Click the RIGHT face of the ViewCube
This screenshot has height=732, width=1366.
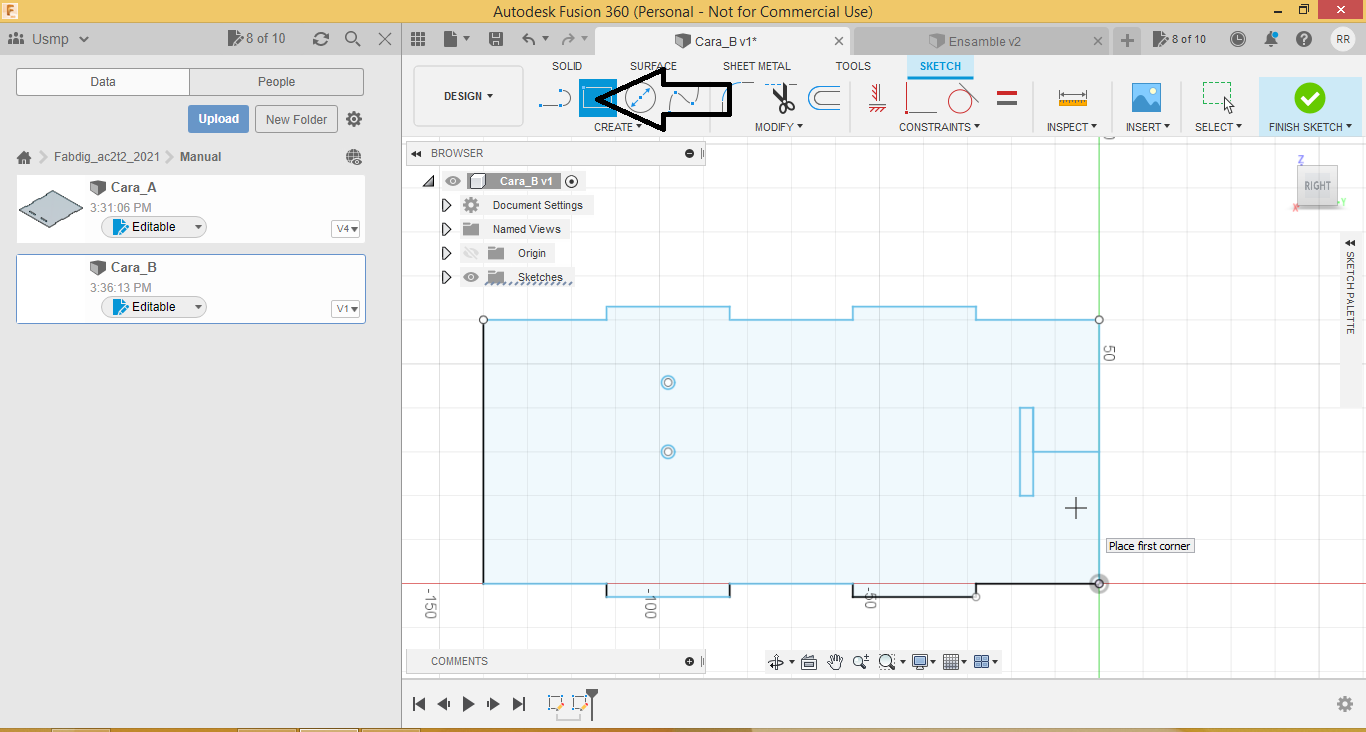[1317, 185]
